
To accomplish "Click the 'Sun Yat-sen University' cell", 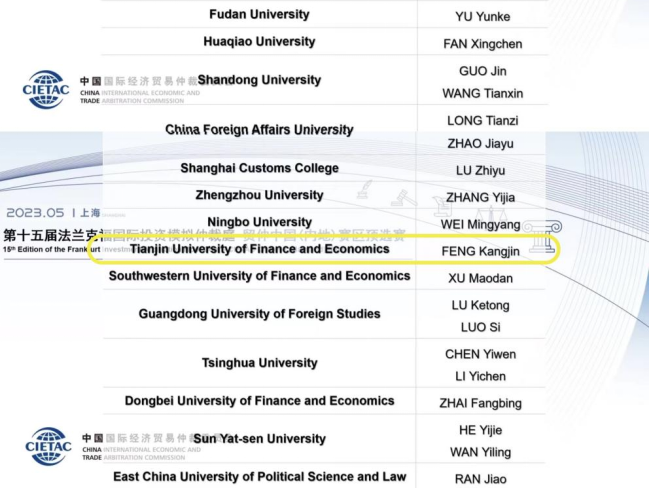I will (260, 439).
